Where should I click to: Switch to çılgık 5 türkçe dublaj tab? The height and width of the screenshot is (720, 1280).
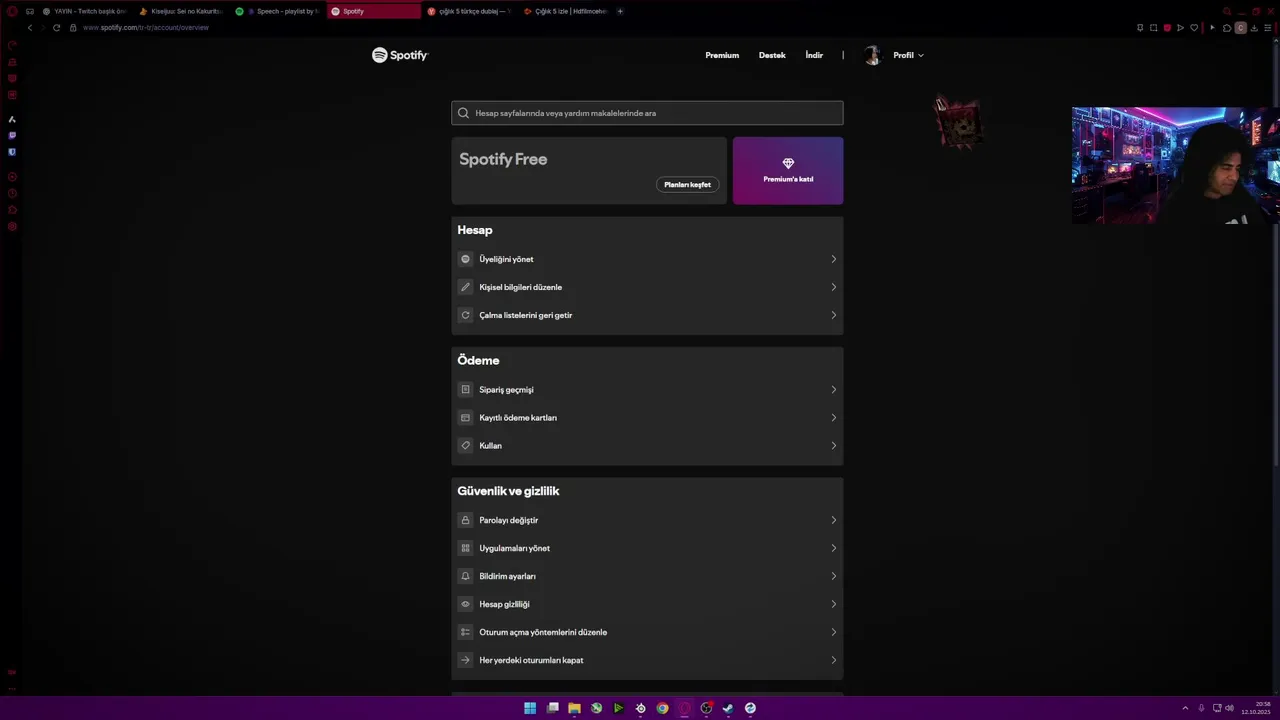[469, 11]
